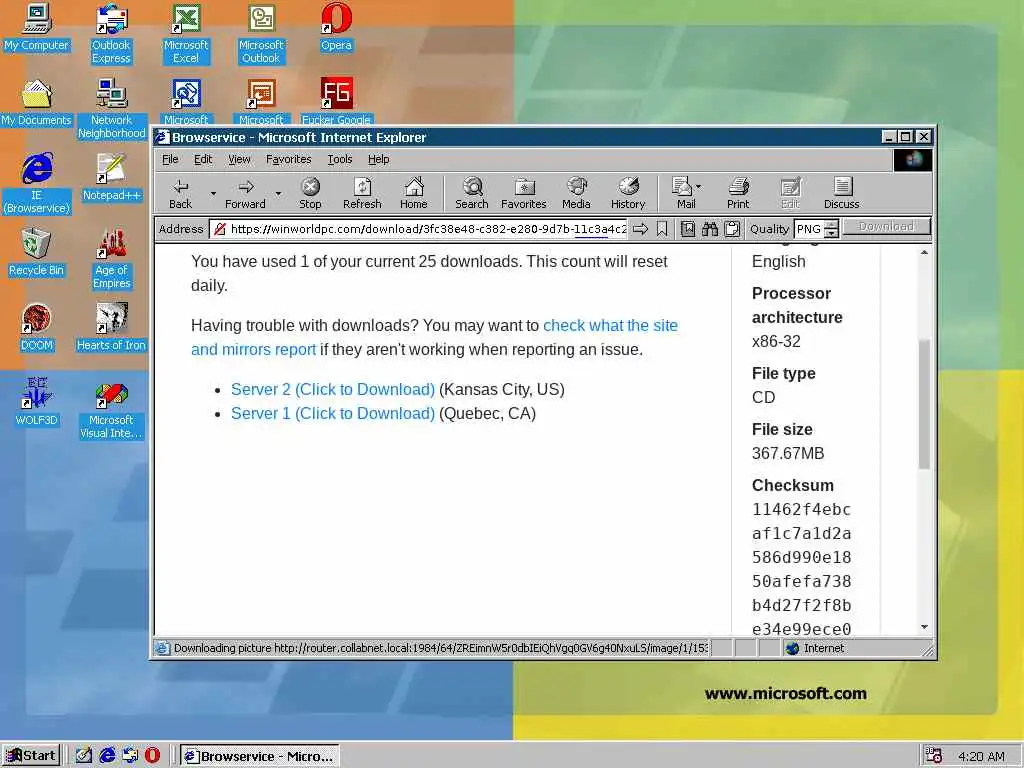Open IE (Browservice) desktop icon
The height and width of the screenshot is (768, 1024).
[x=37, y=184]
